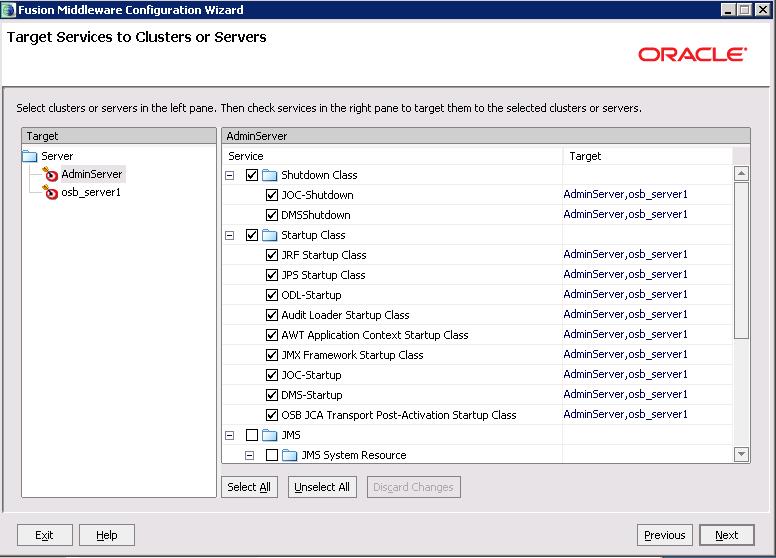Click the Server folder icon in Target tree
This screenshot has height=558, width=776.
tap(30, 156)
